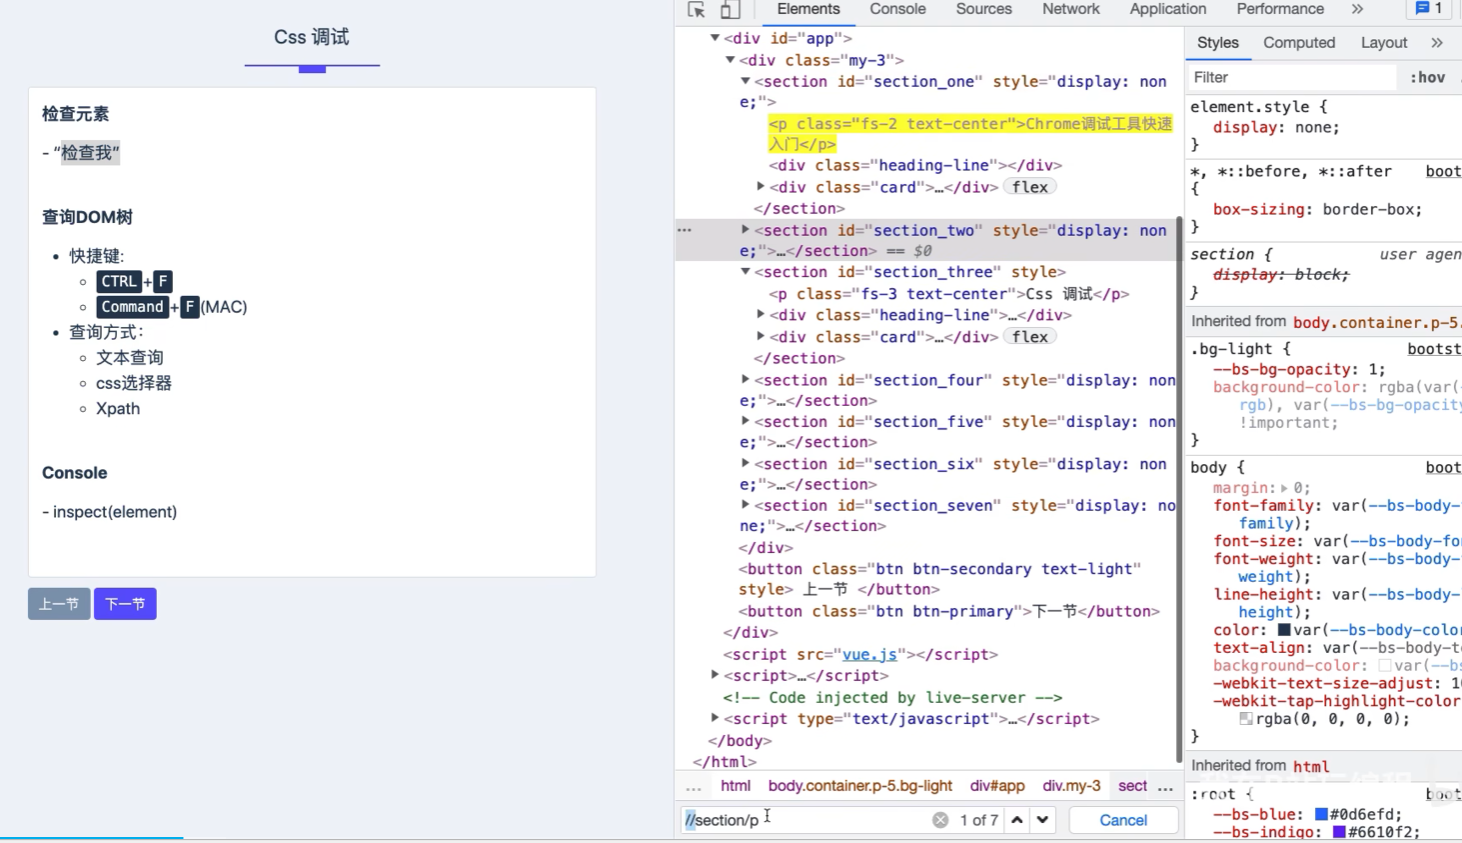Viewport: 1462px width, 843px height.
Task: Open the Application tab
Action: tap(1168, 9)
